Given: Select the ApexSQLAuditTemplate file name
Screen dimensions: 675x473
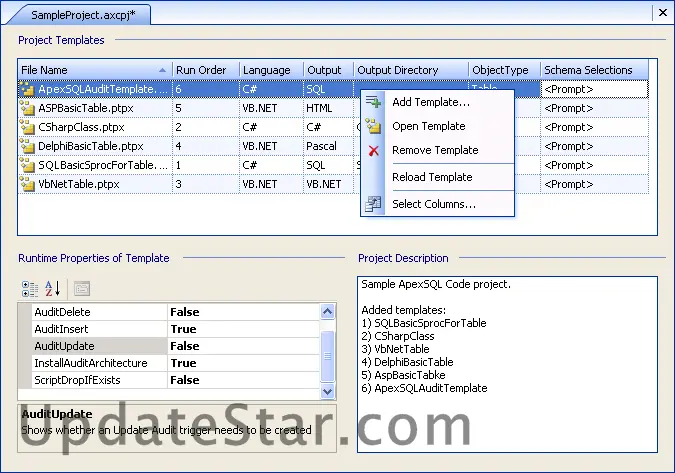Looking at the screenshot, I should click(103, 89).
